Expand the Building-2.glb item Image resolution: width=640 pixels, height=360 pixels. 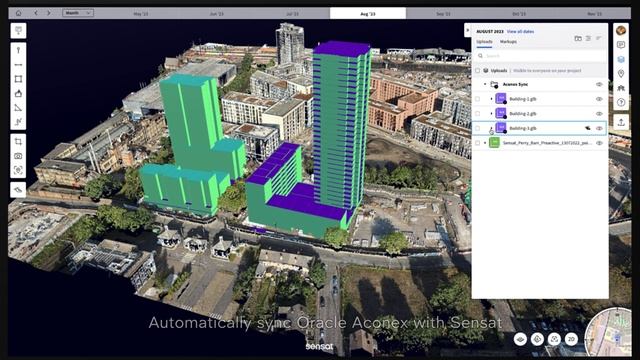(x=491, y=113)
